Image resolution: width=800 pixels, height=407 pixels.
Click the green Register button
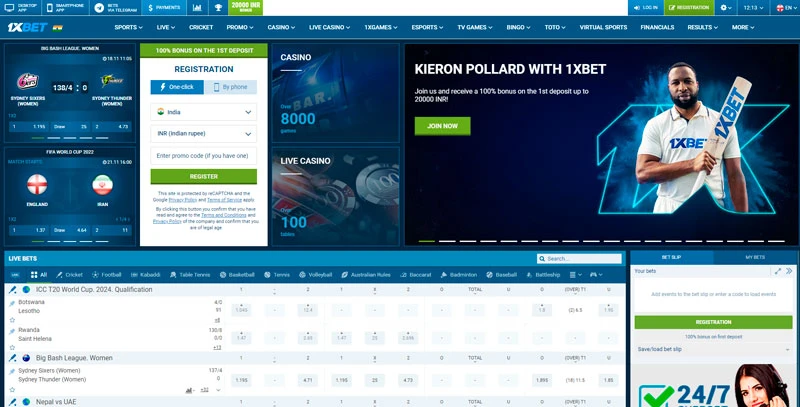click(204, 176)
